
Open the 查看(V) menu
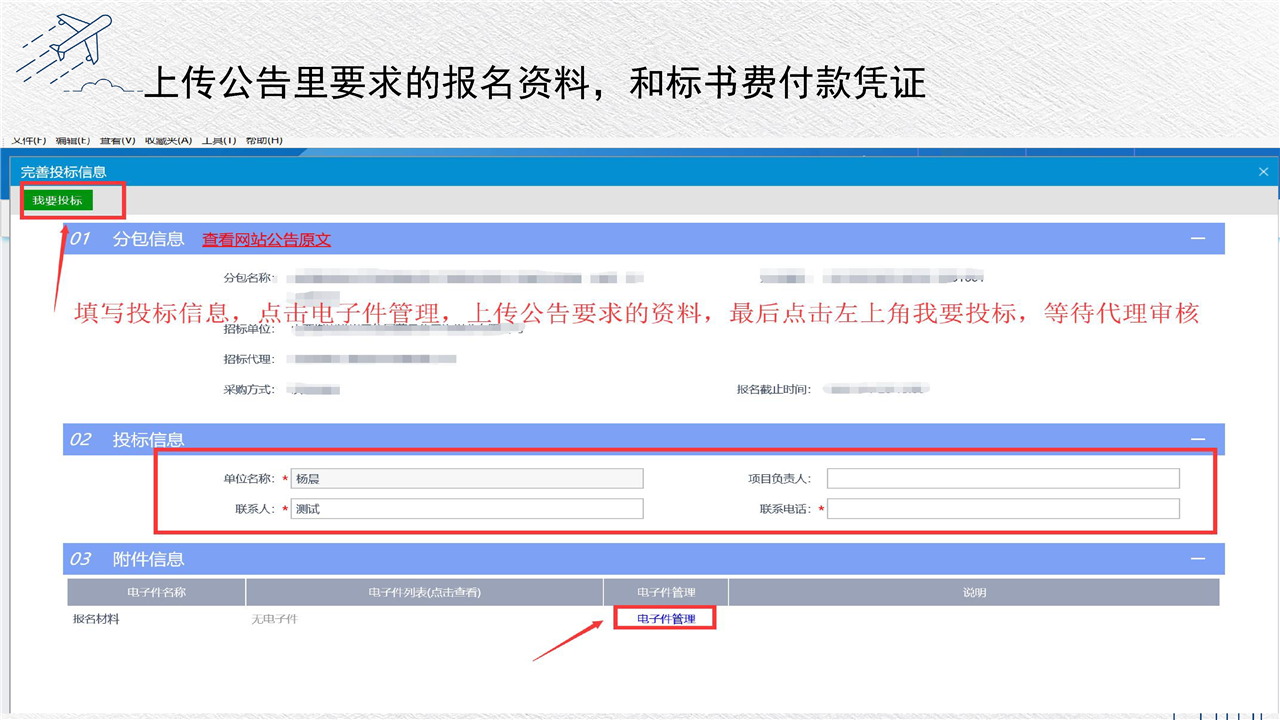(117, 141)
